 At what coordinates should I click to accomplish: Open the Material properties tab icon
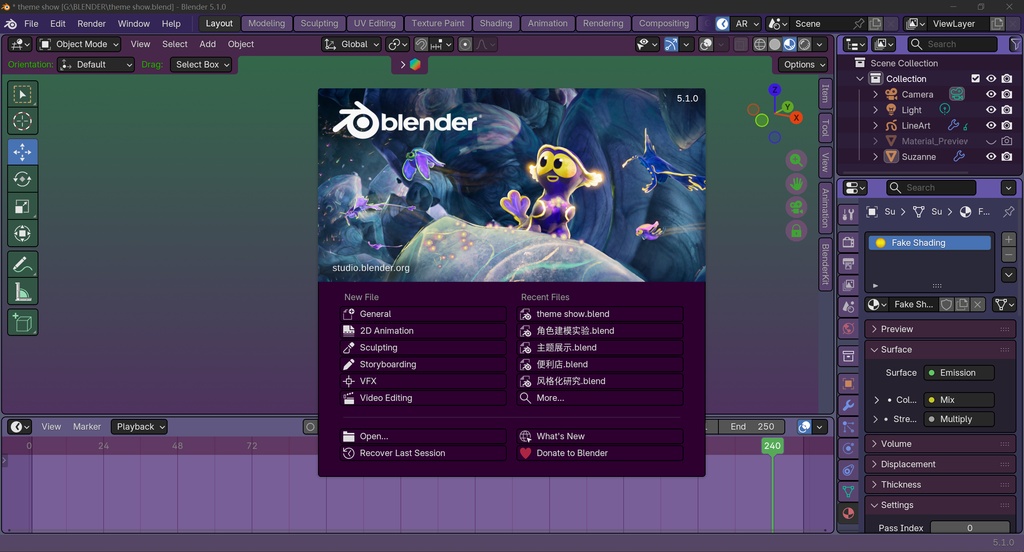848,513
